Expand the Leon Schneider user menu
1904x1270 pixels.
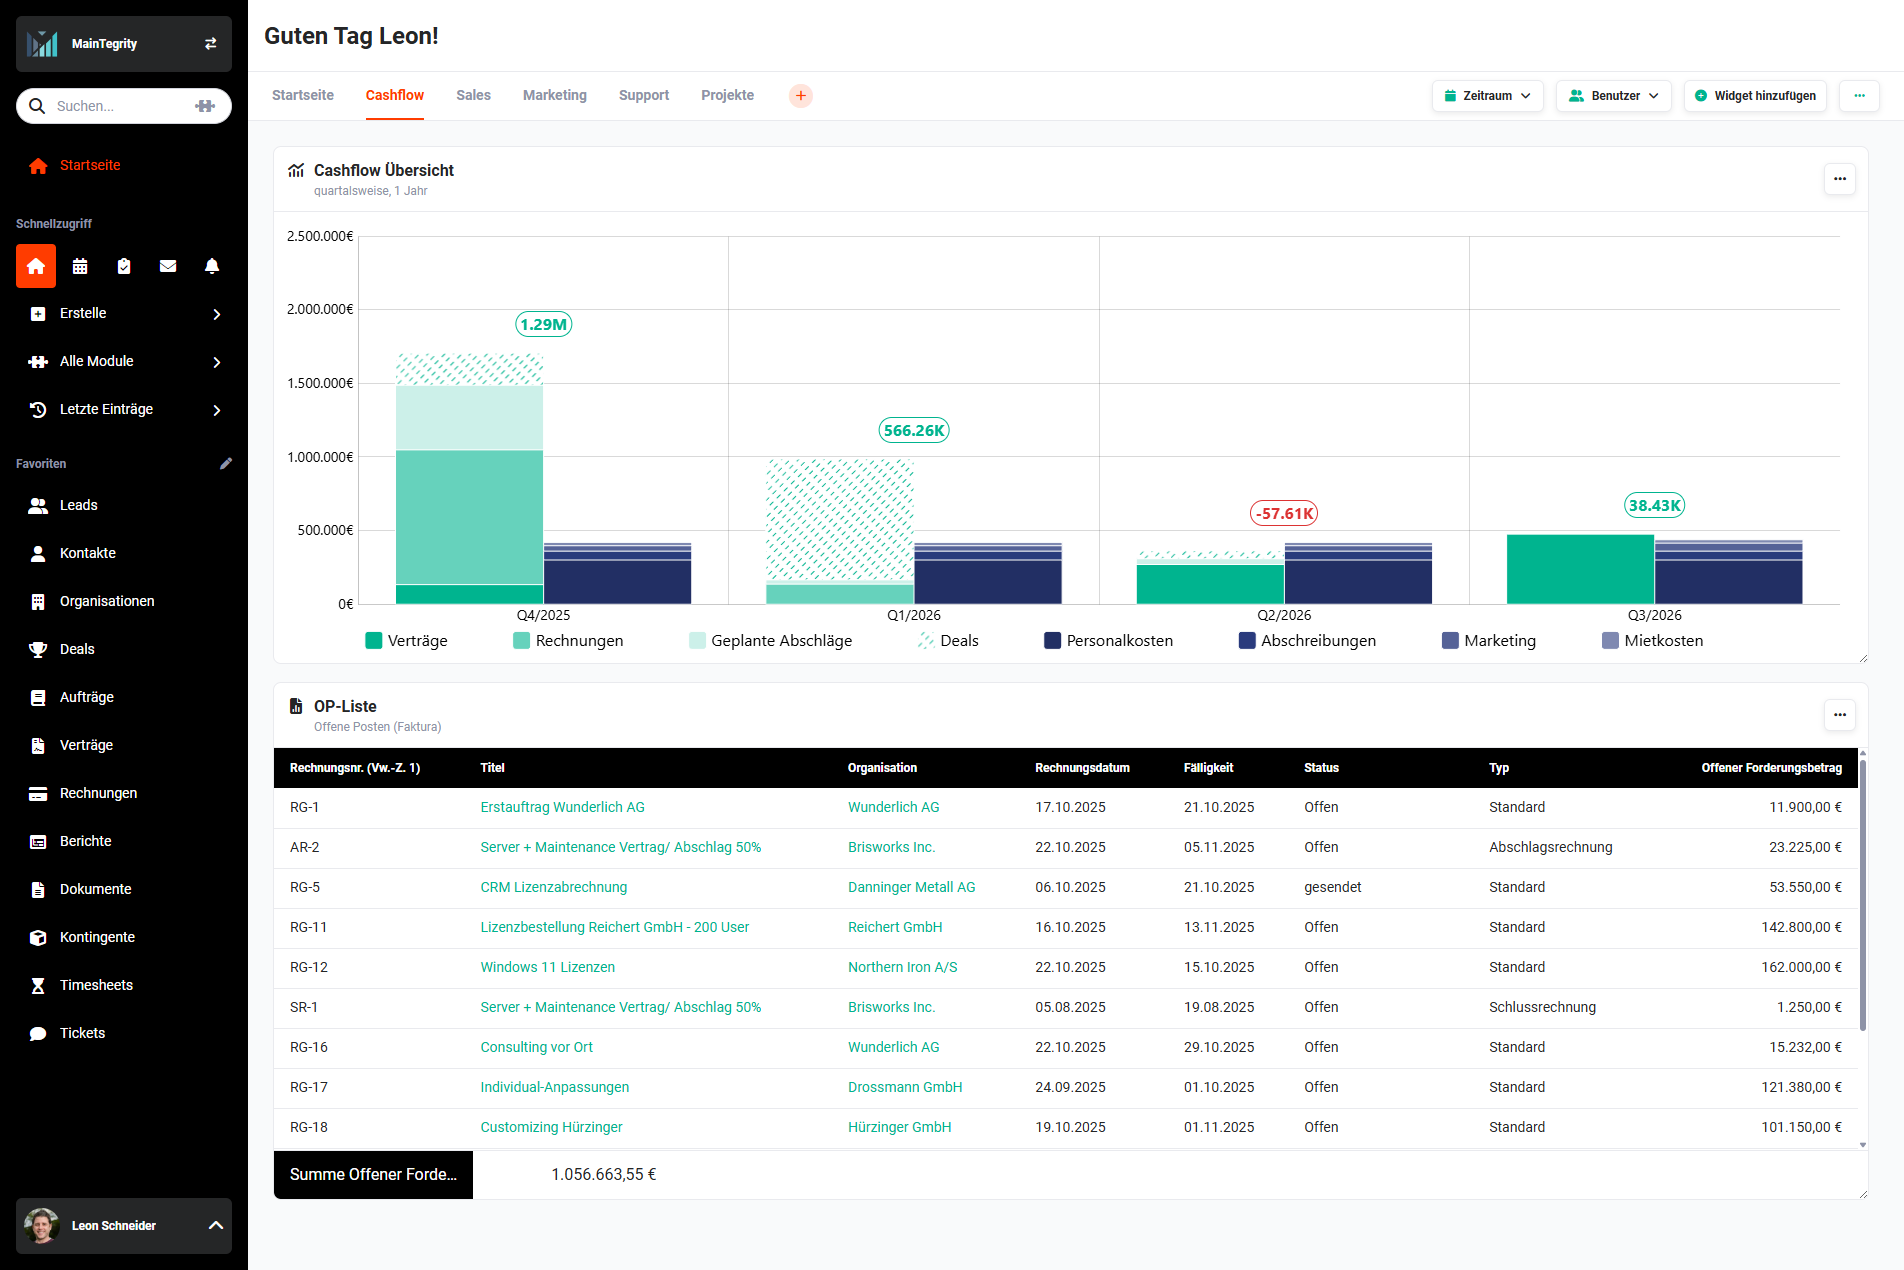[124, 1225]
